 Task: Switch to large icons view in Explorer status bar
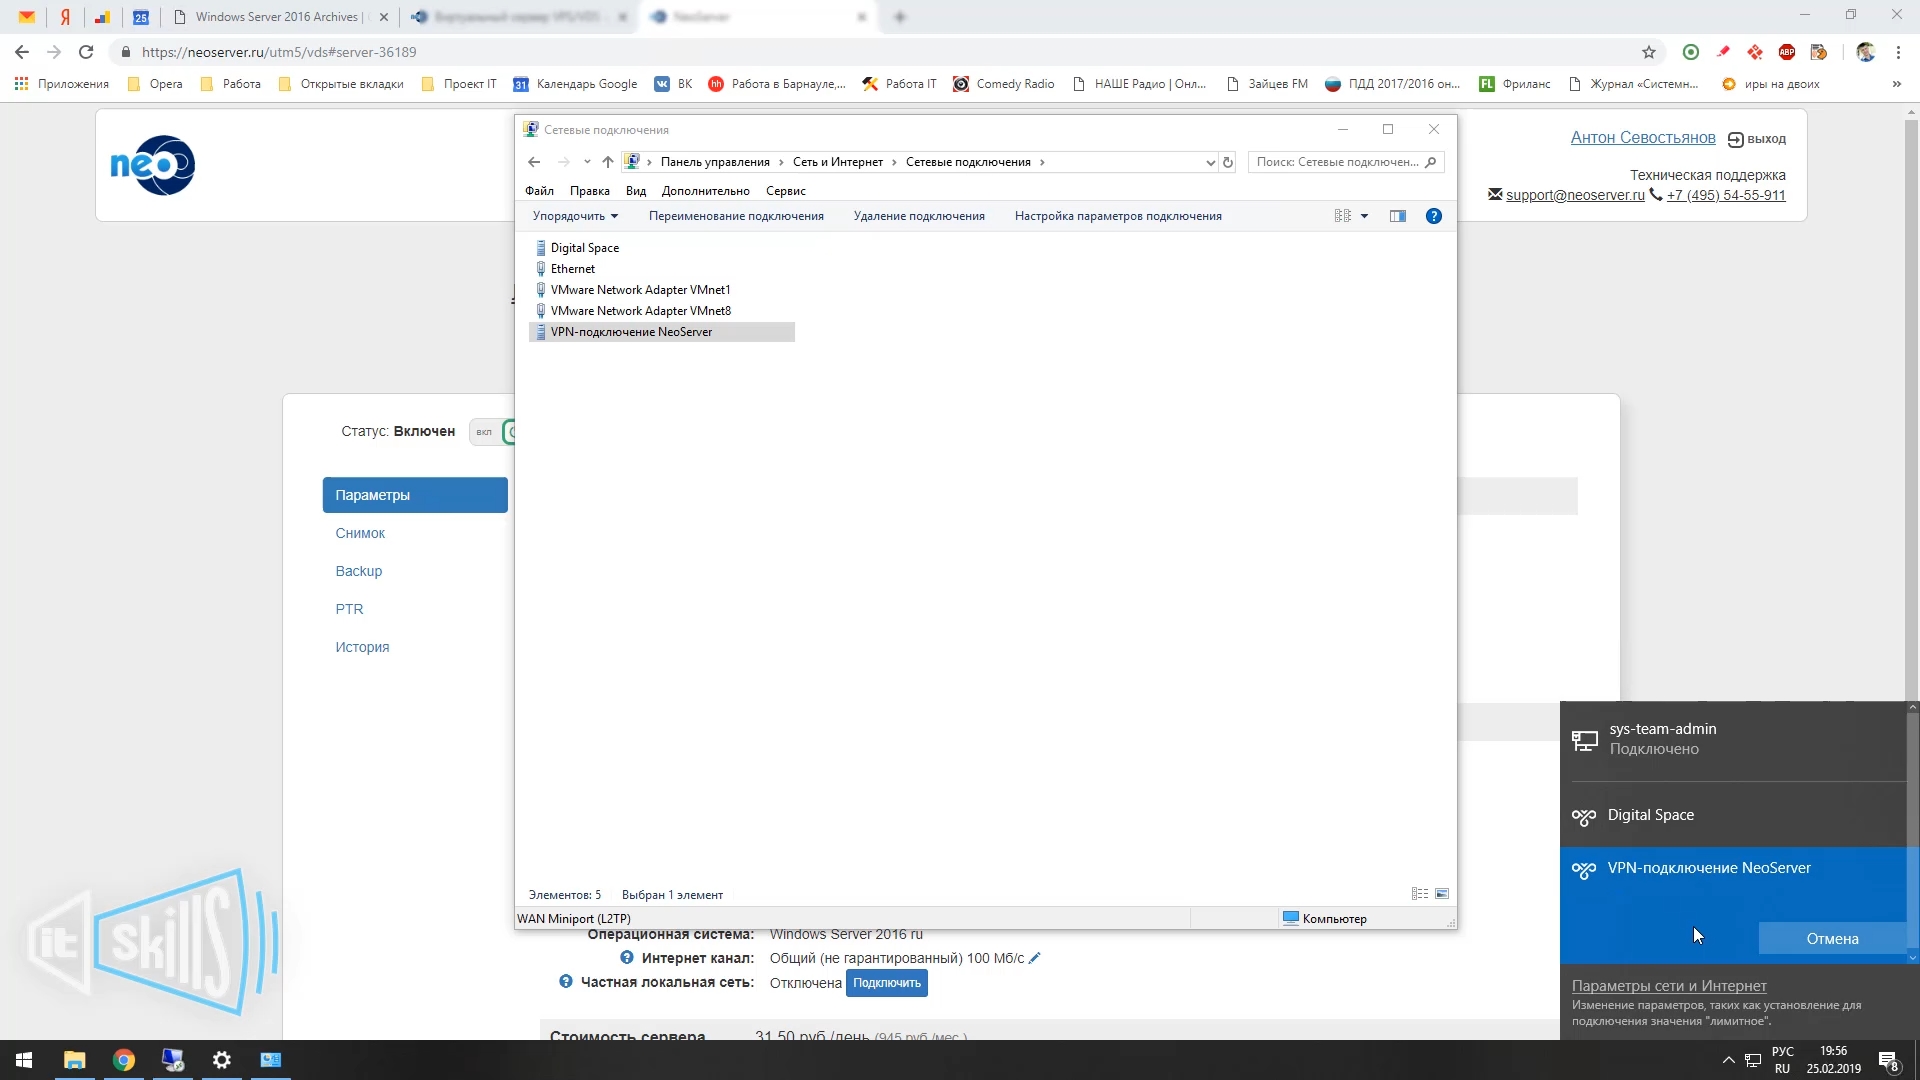point(1442,894)
